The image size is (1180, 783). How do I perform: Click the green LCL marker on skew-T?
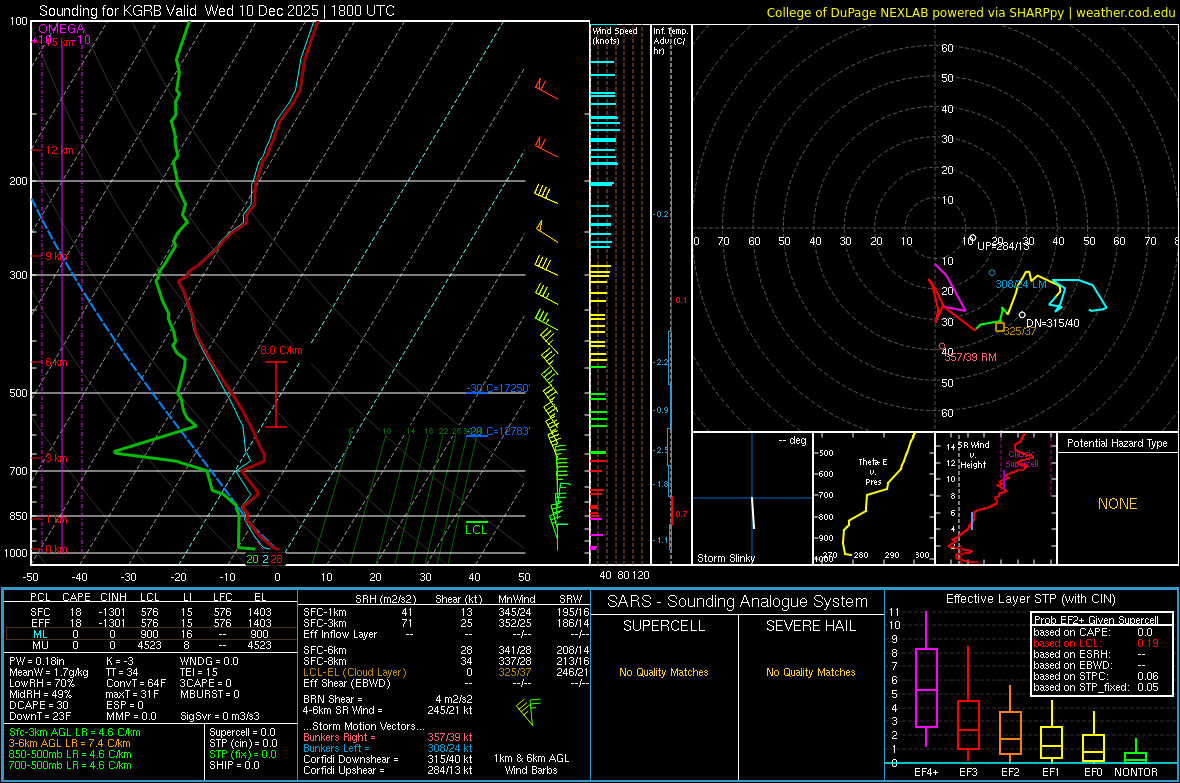[x=476, y=529]
